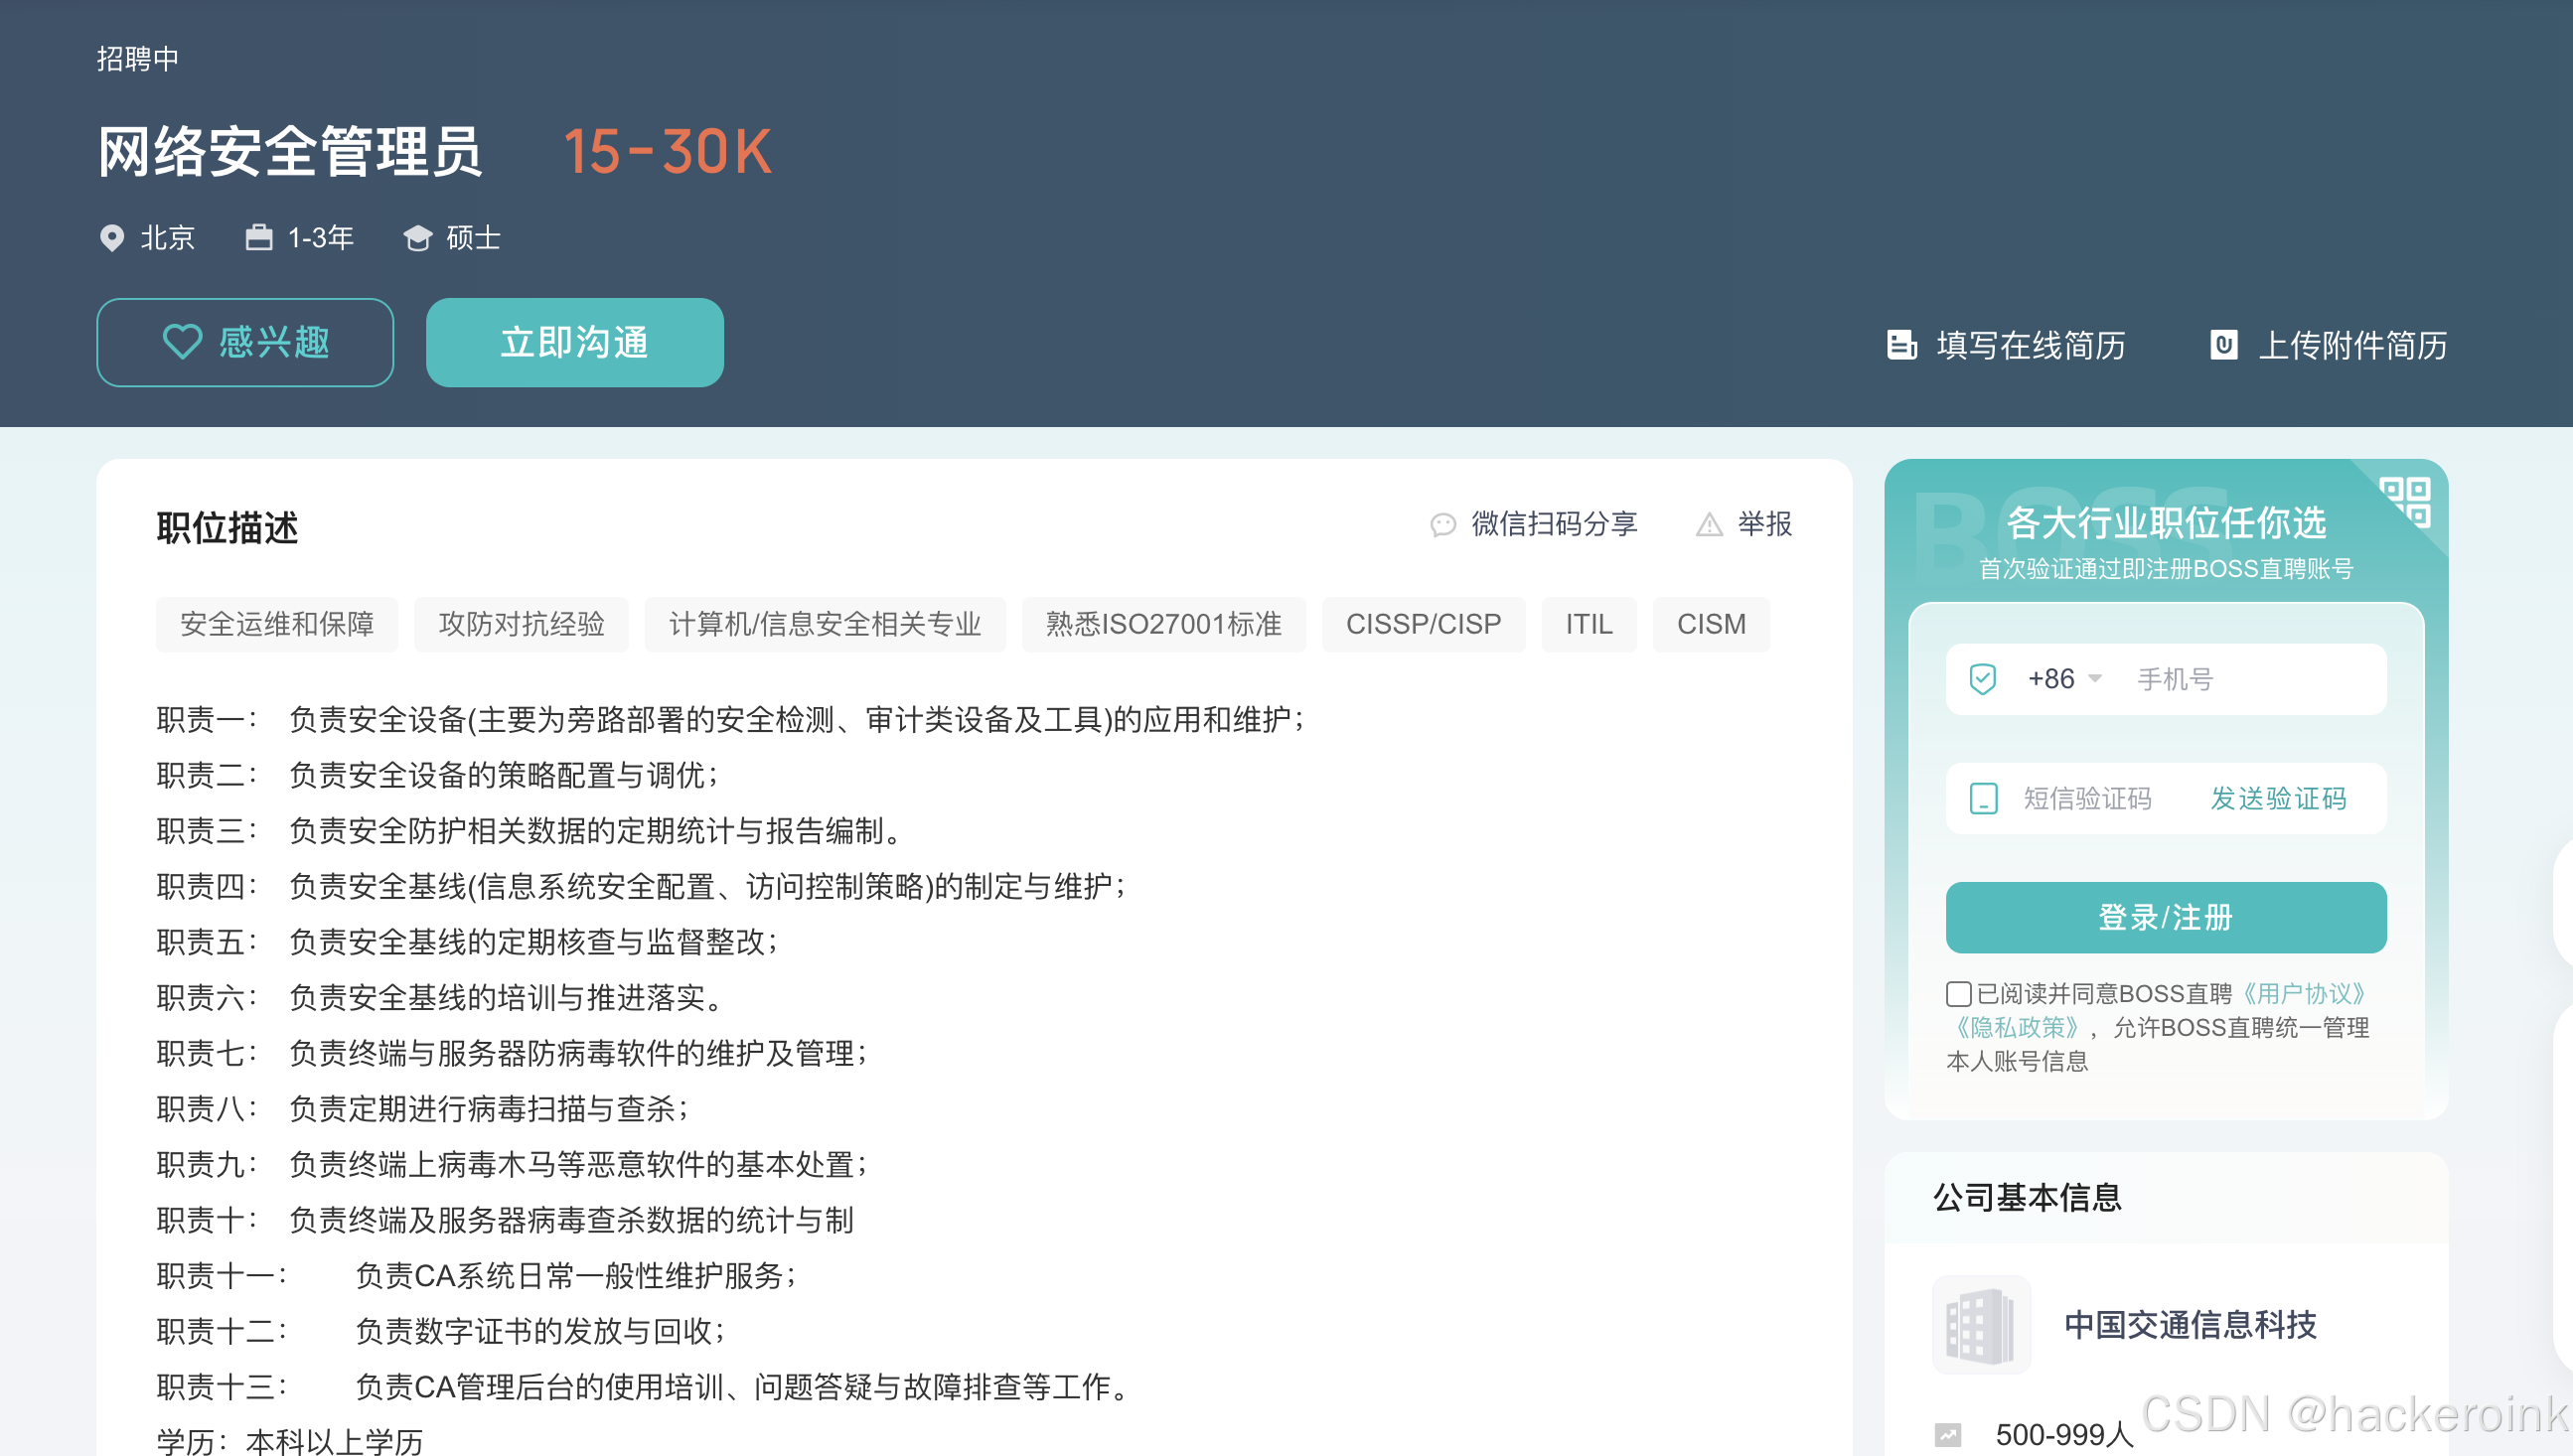This screenshot has width=2573, height=1456.
Task: Select the CISSP/CISP skill tag
Action: 1423,624
